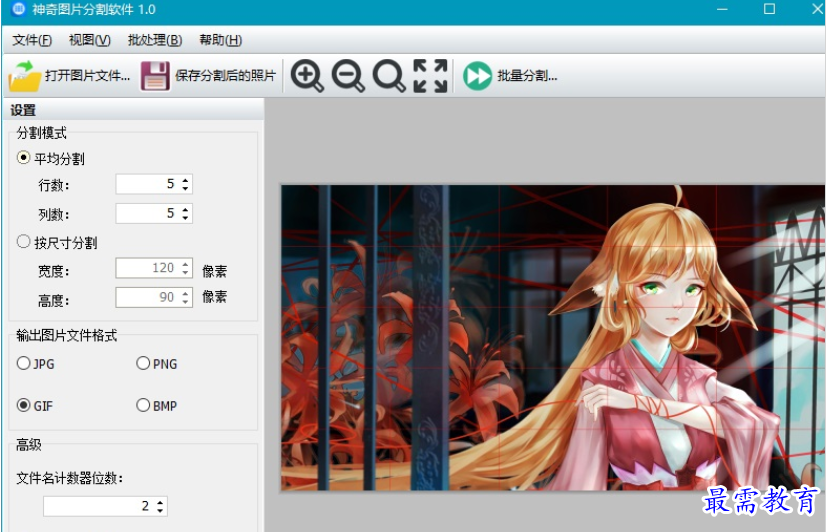The width and height of the screenshot is (826, 532).
Task: Click the actual size magnifier icon
Action: click(x=389, y=76)
